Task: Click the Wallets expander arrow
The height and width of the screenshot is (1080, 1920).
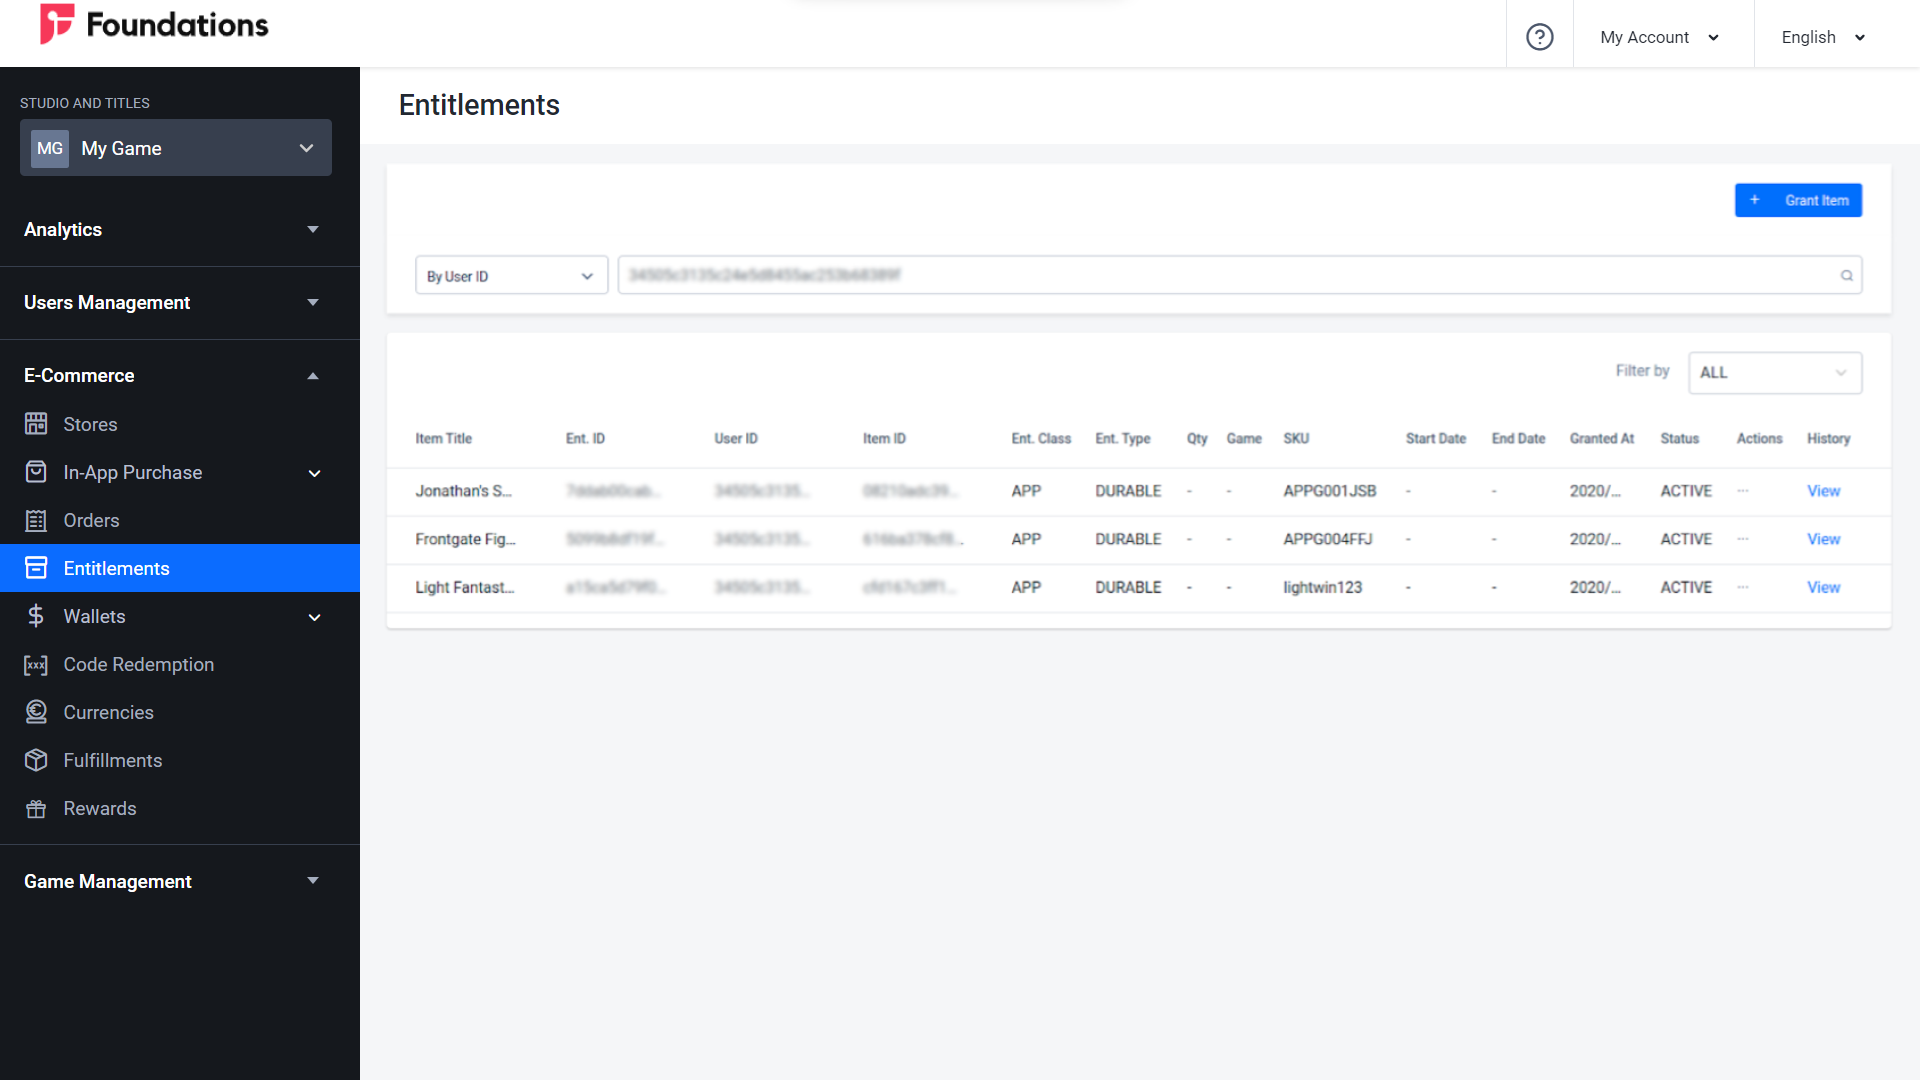Action: tap(314, 616)
